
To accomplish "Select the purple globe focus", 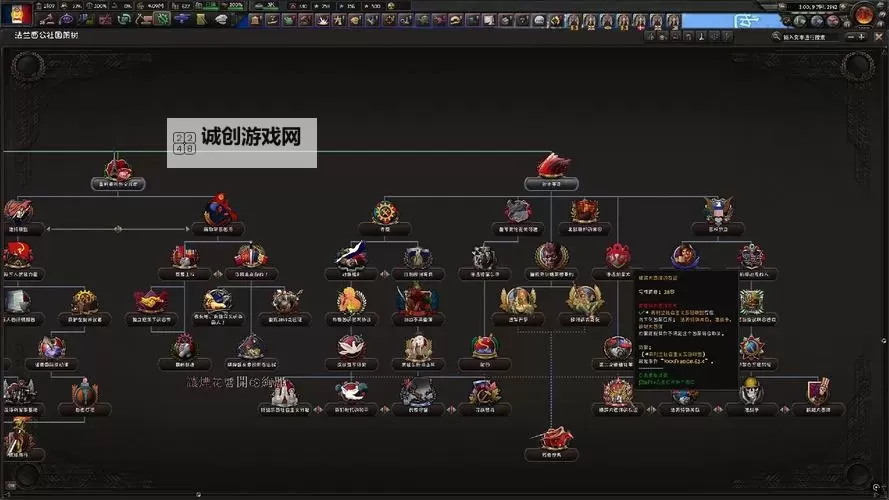I will (x=52, y=353).
